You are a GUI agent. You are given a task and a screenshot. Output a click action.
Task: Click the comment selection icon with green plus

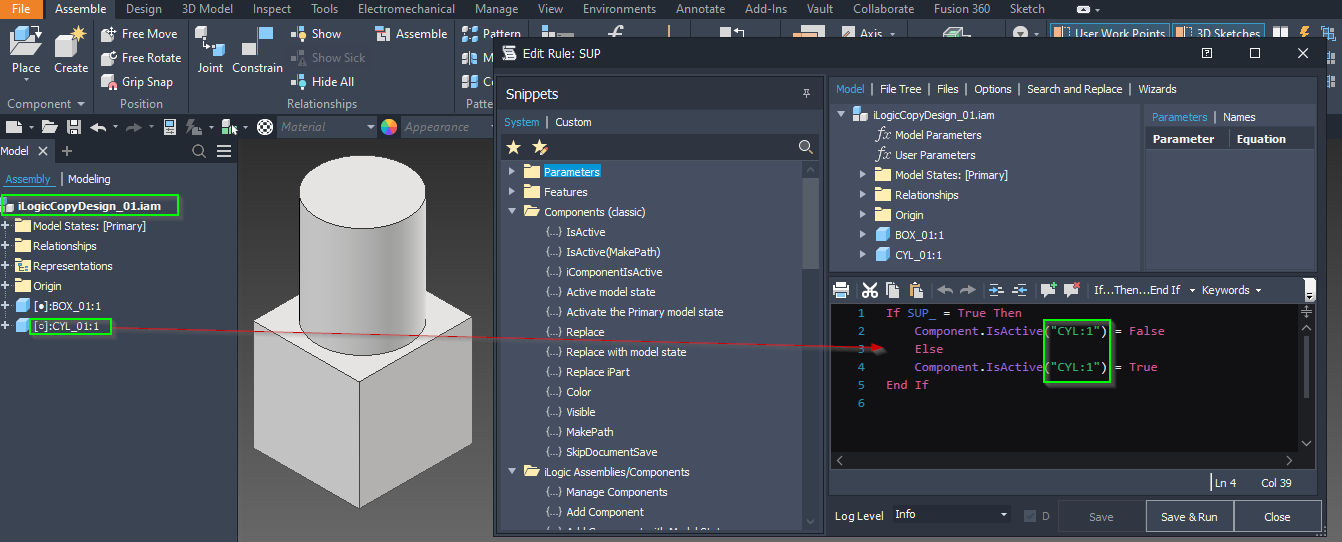point(1048,290)
